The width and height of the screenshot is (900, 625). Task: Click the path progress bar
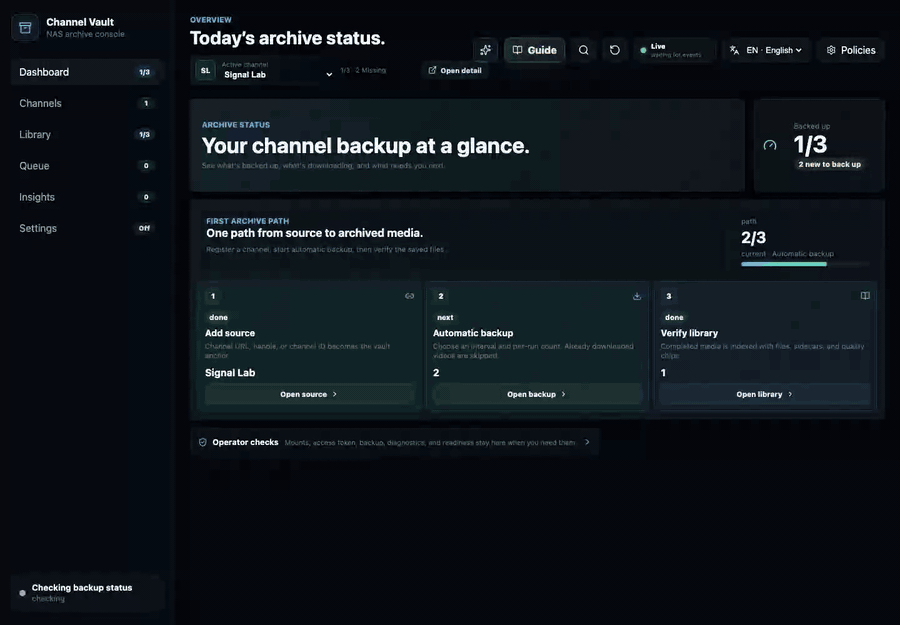(x=805, y=264)
